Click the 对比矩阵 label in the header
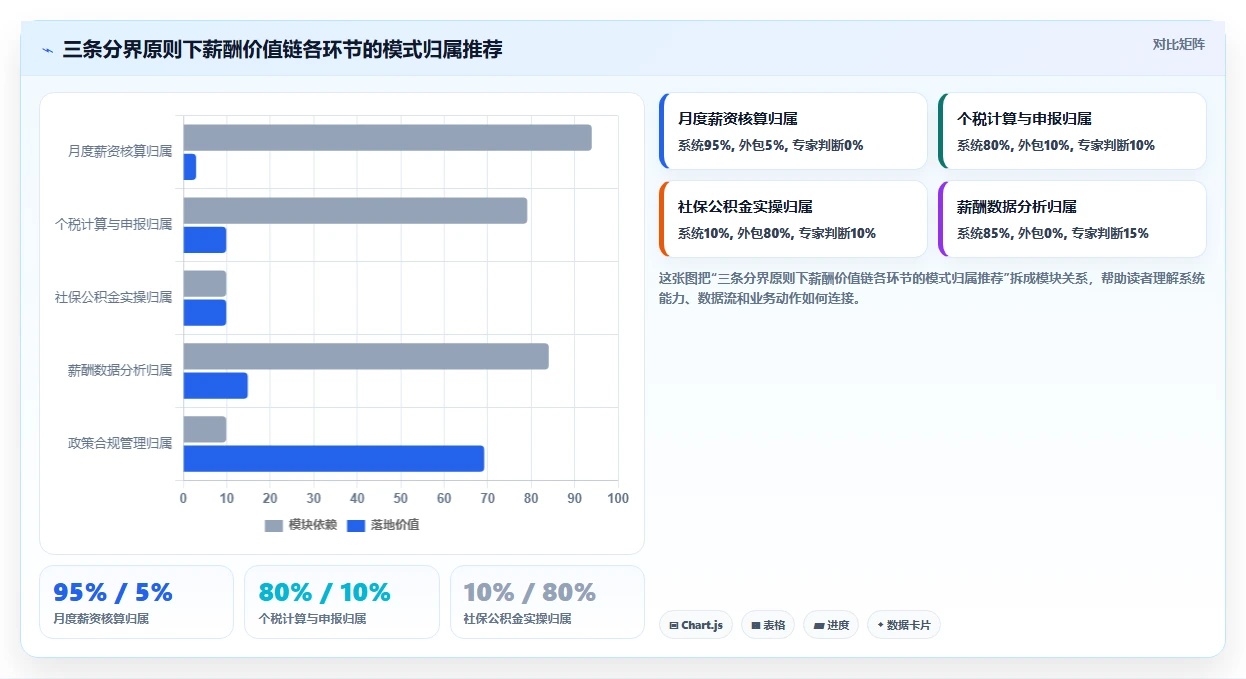 tap(1178, 44)
